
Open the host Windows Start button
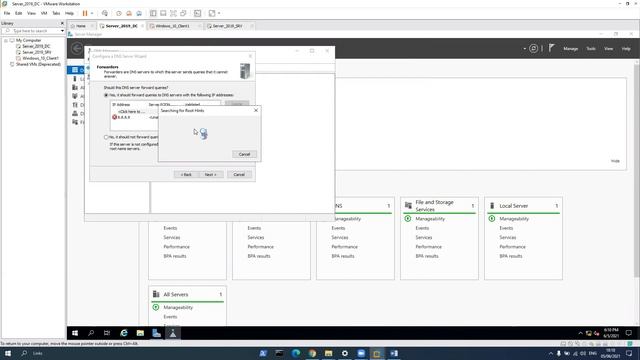point(7,353)
